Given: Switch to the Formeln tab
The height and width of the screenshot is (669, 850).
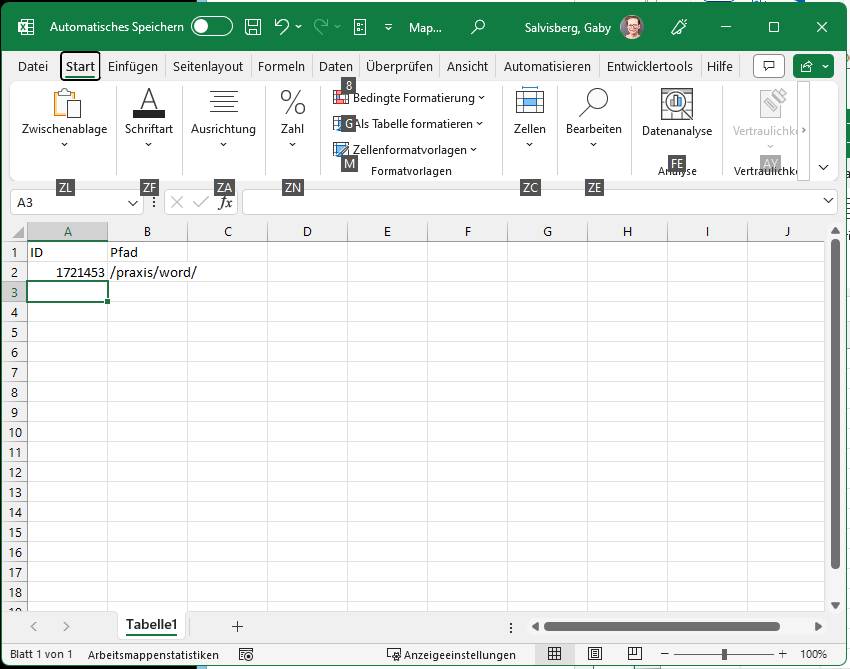Looking at the screenshot, I should click(x=281, y=66).
